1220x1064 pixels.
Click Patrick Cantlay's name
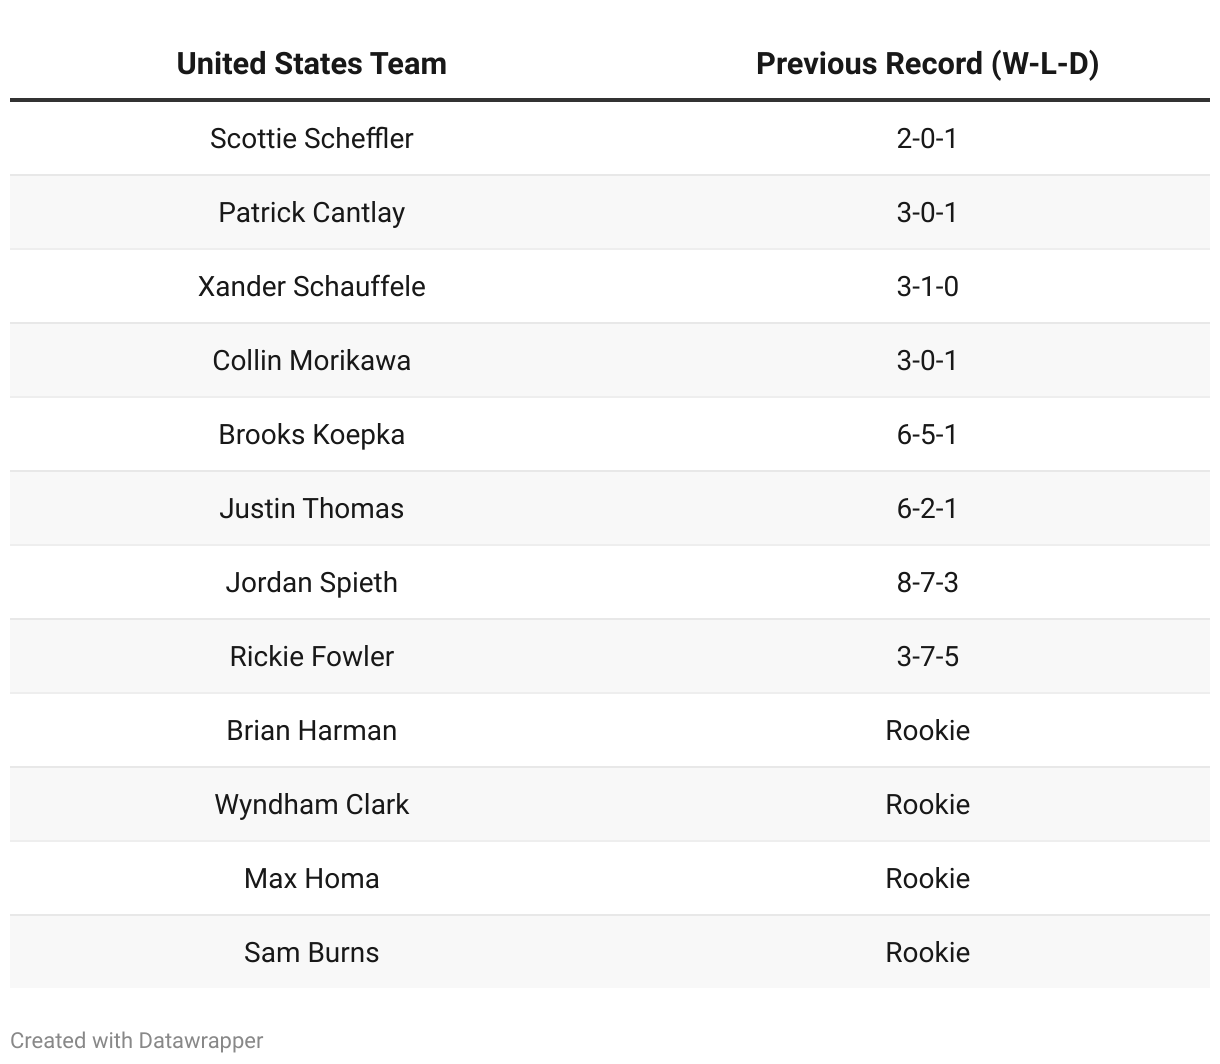point(311,212)
